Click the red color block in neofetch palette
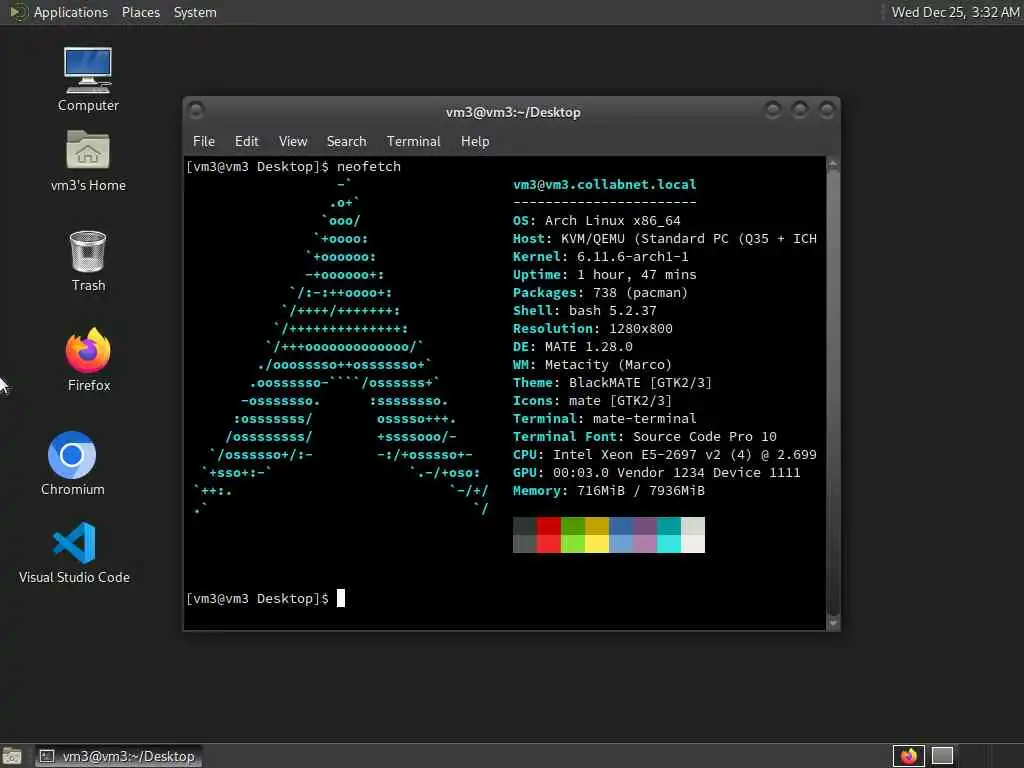This screenshot has height=768, width=1024. 549,535
